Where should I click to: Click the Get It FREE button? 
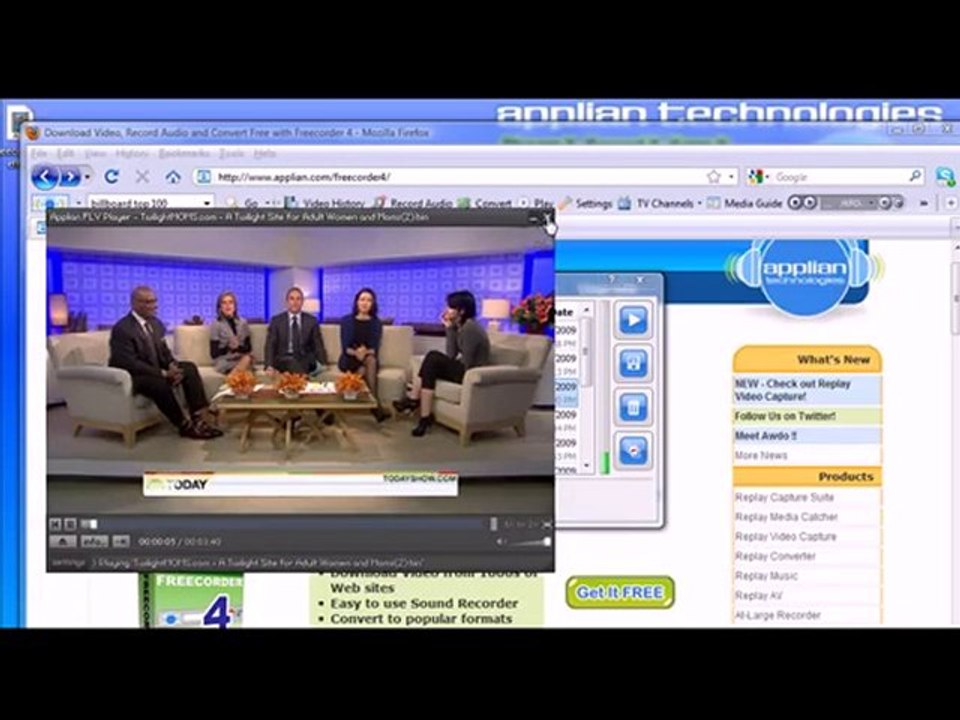point(620,592)
